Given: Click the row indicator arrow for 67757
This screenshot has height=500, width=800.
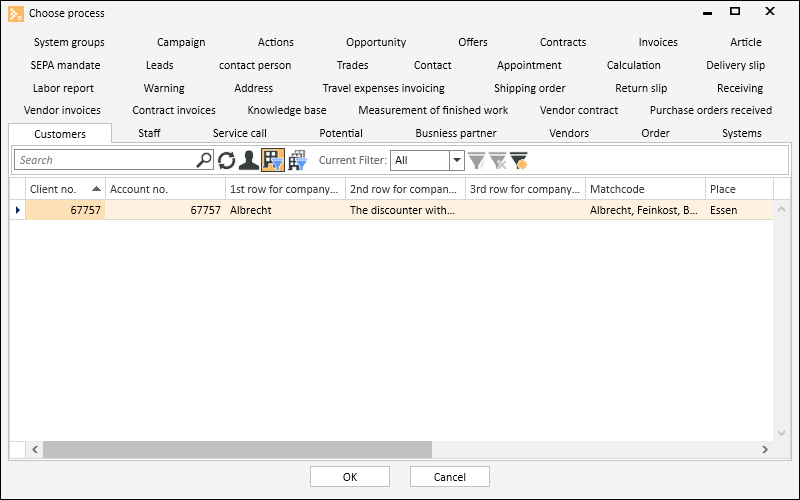Looking at the screenshot, I should pyautogui.click(x=18, y=210).
